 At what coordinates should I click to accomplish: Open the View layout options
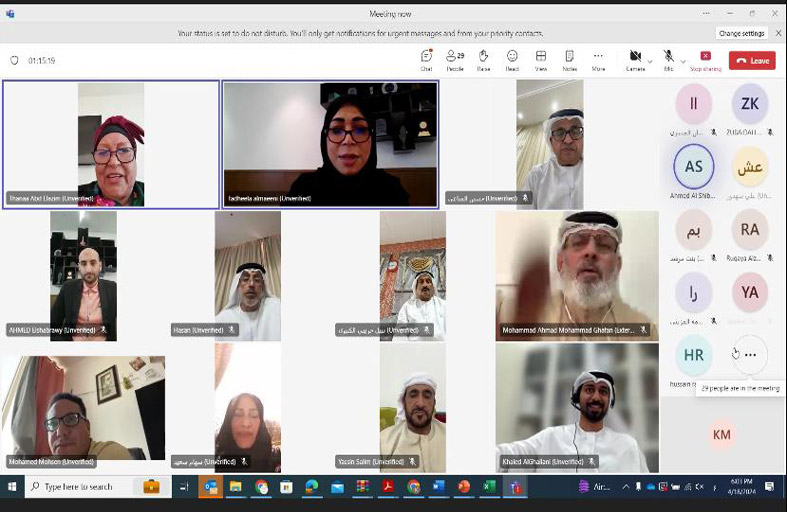click(541, 58)
